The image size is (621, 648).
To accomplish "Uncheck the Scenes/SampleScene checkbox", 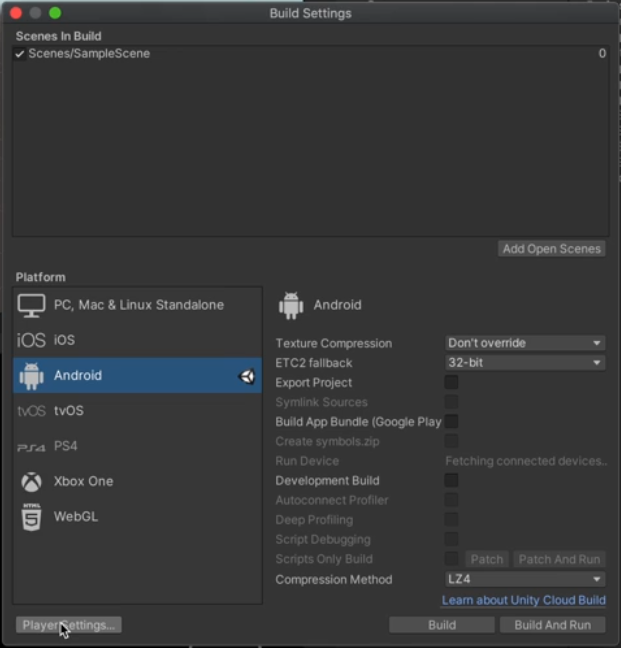I will pyautogui.click(x=19, y=54).
